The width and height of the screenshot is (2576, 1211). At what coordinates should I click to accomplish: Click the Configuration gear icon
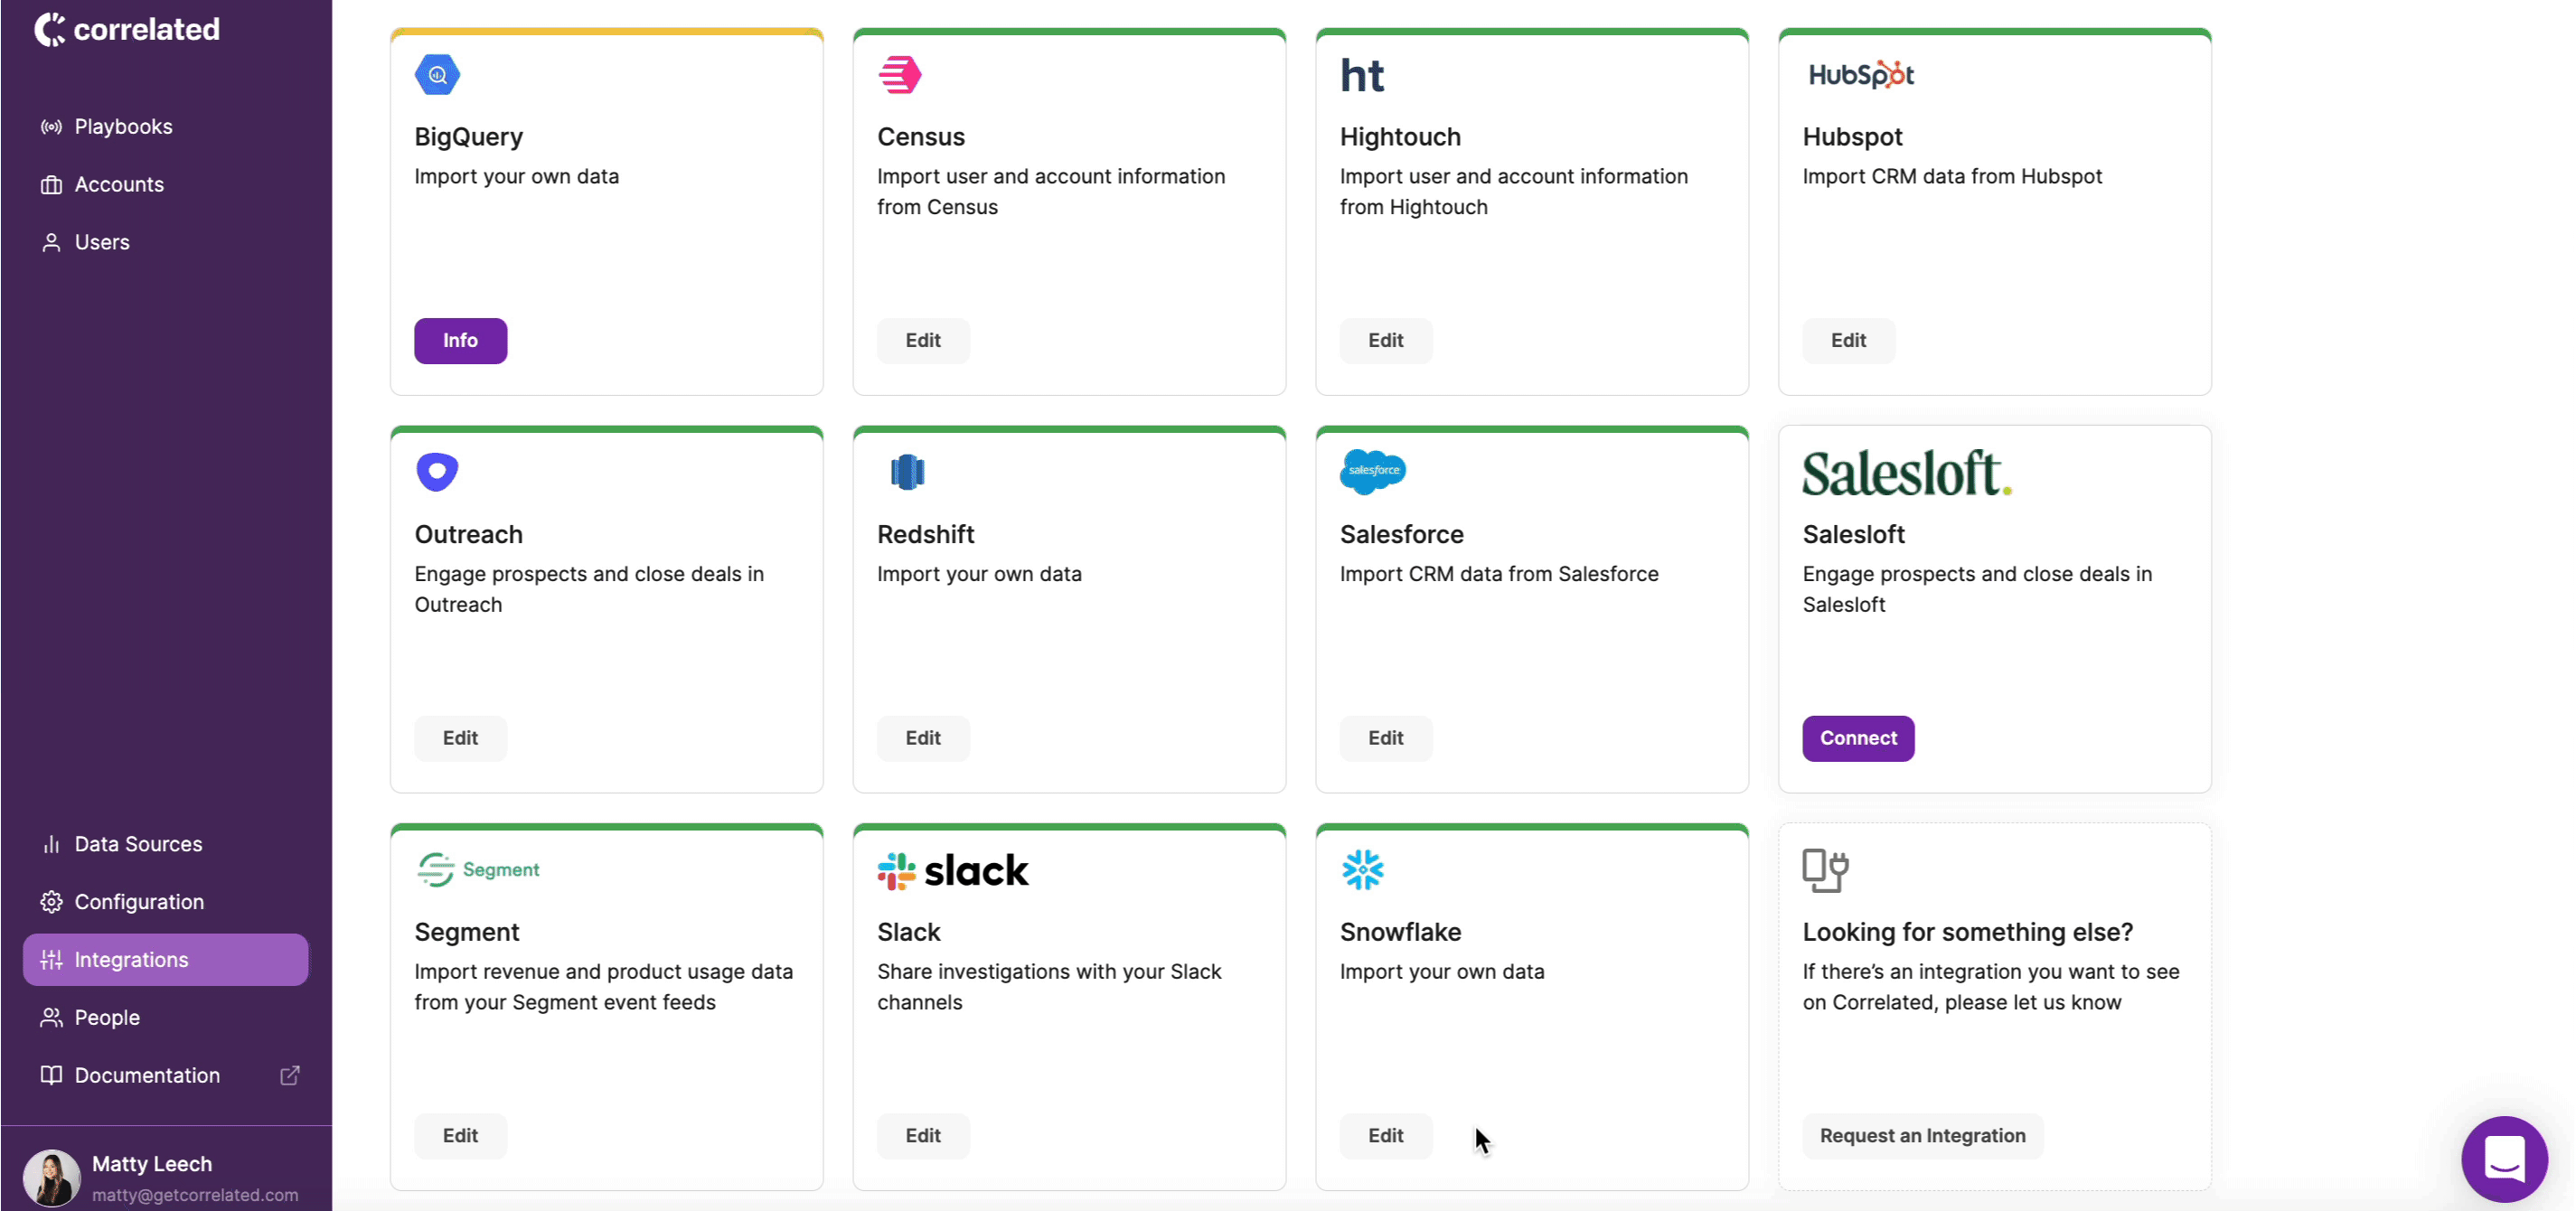coord(51,902)
